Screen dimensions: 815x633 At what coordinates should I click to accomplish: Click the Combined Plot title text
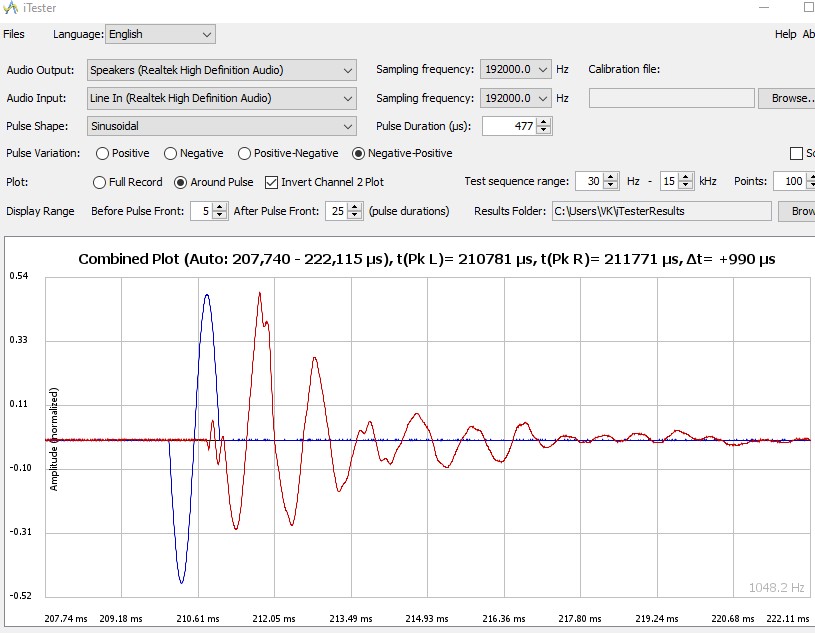tap(427, 259)
